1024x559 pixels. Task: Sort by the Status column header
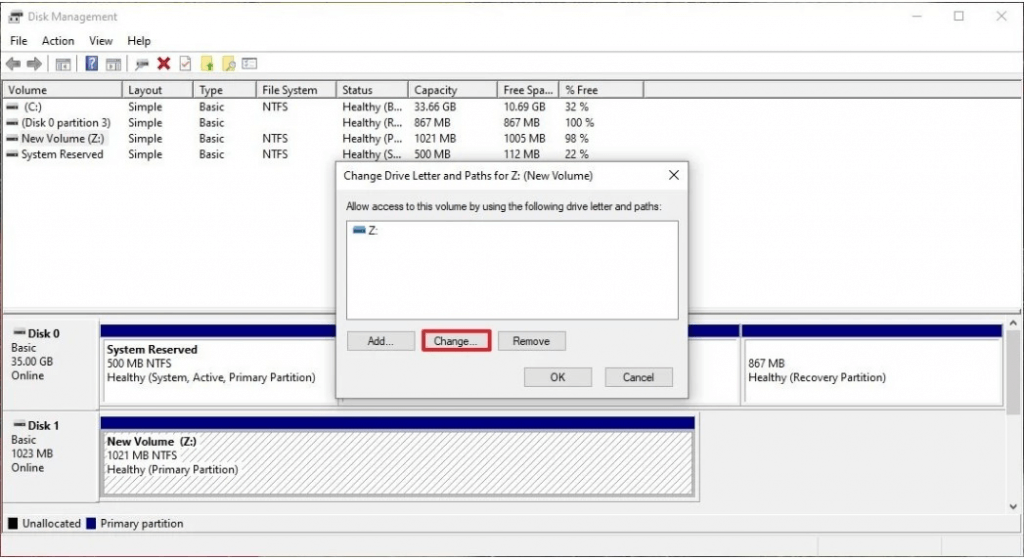372,90
